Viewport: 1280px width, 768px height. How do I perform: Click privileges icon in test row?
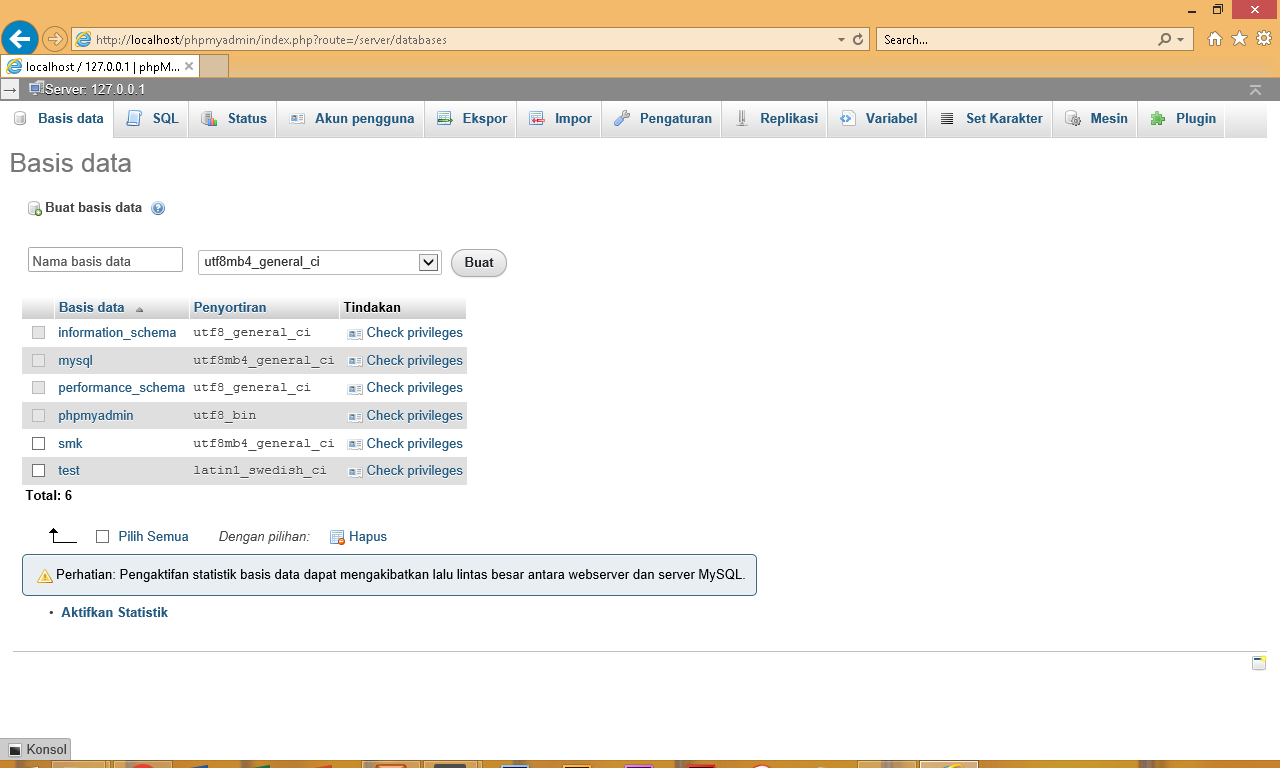click(x=355, y=471)
